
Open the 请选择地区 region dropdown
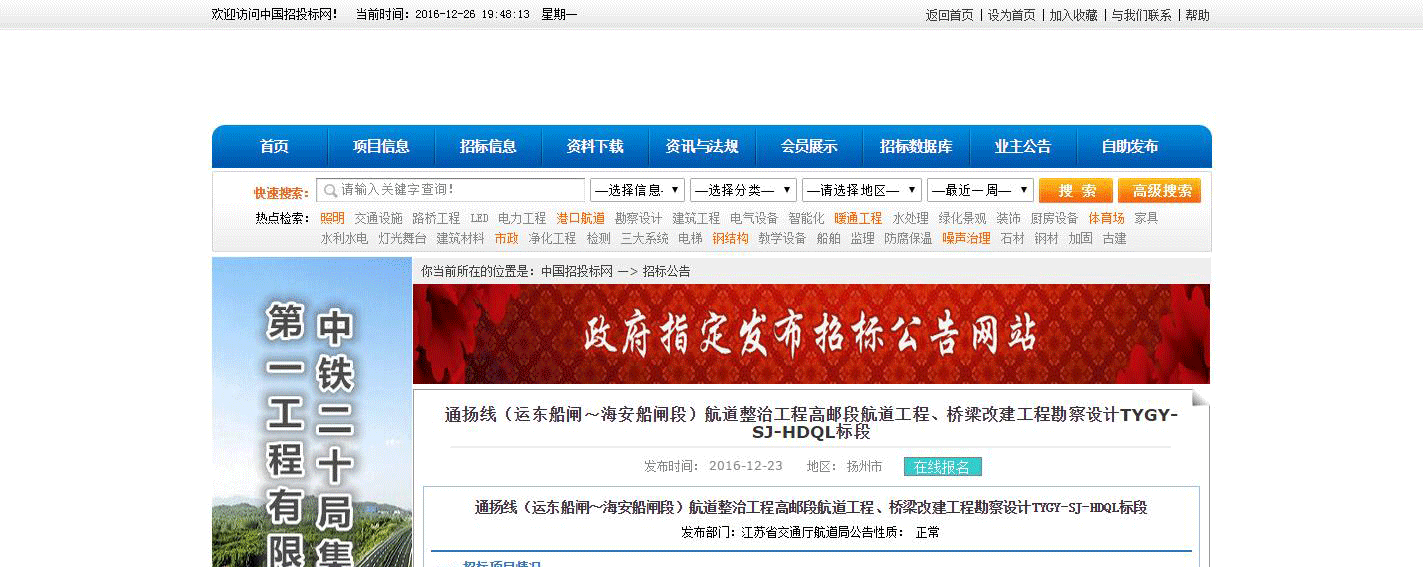[862, 190]
